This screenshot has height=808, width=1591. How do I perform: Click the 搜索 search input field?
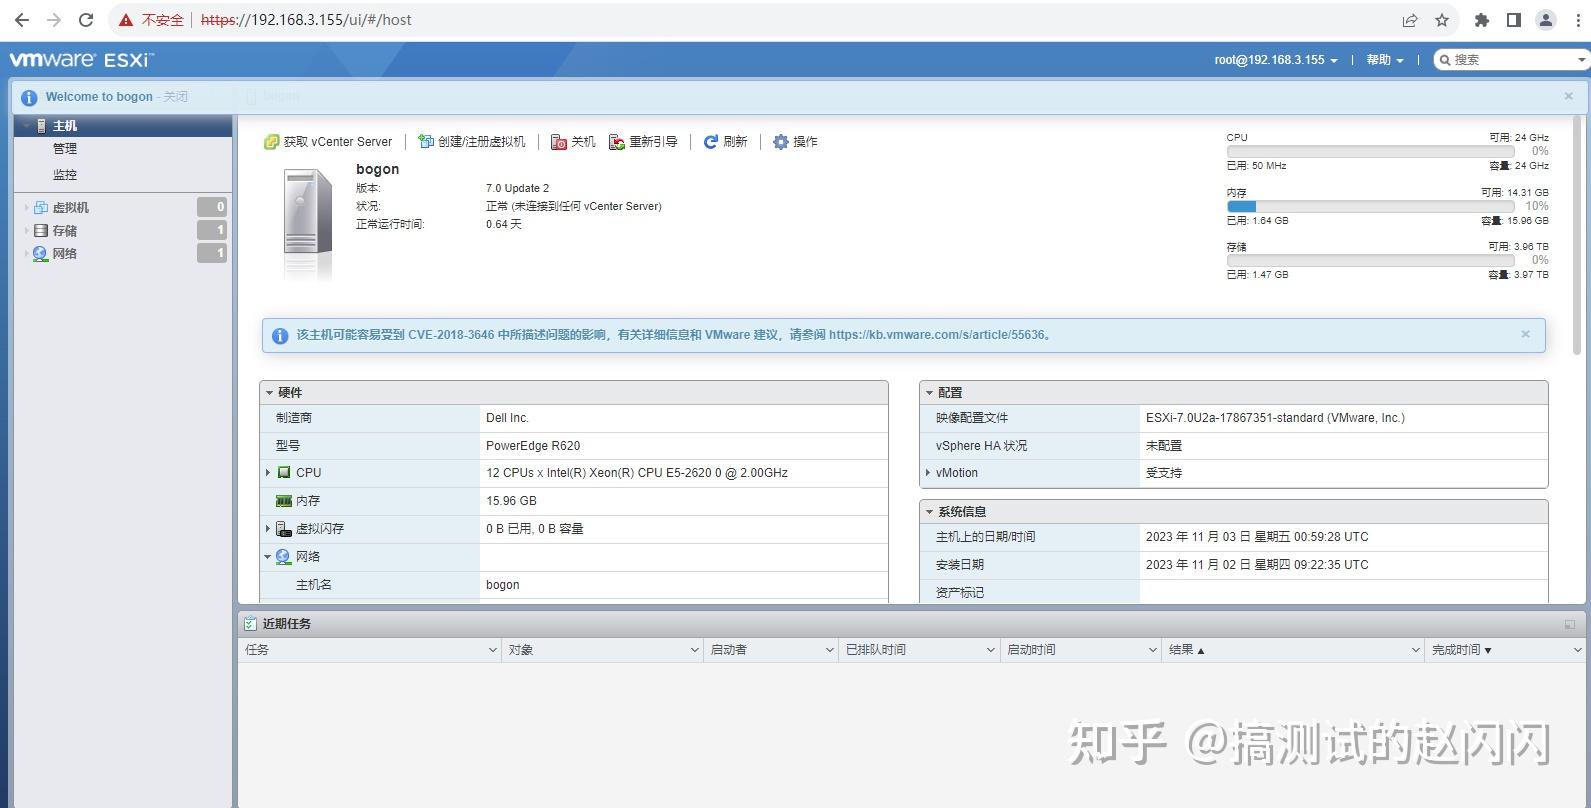[x=1510, y=60]
